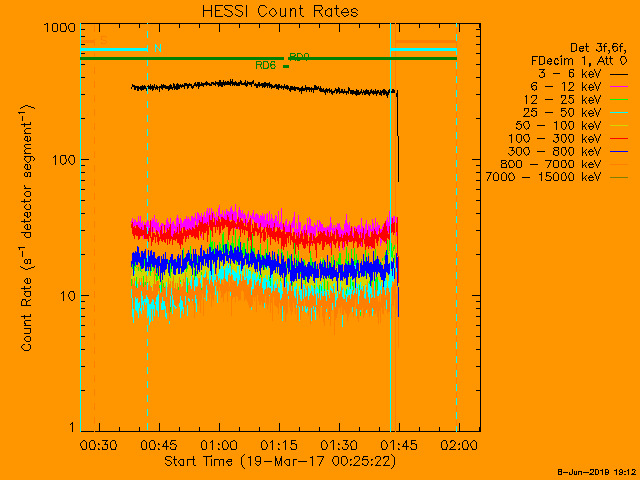Click the 'RD0' decimation marker label

pyautogui.click(x=299, y=57)
